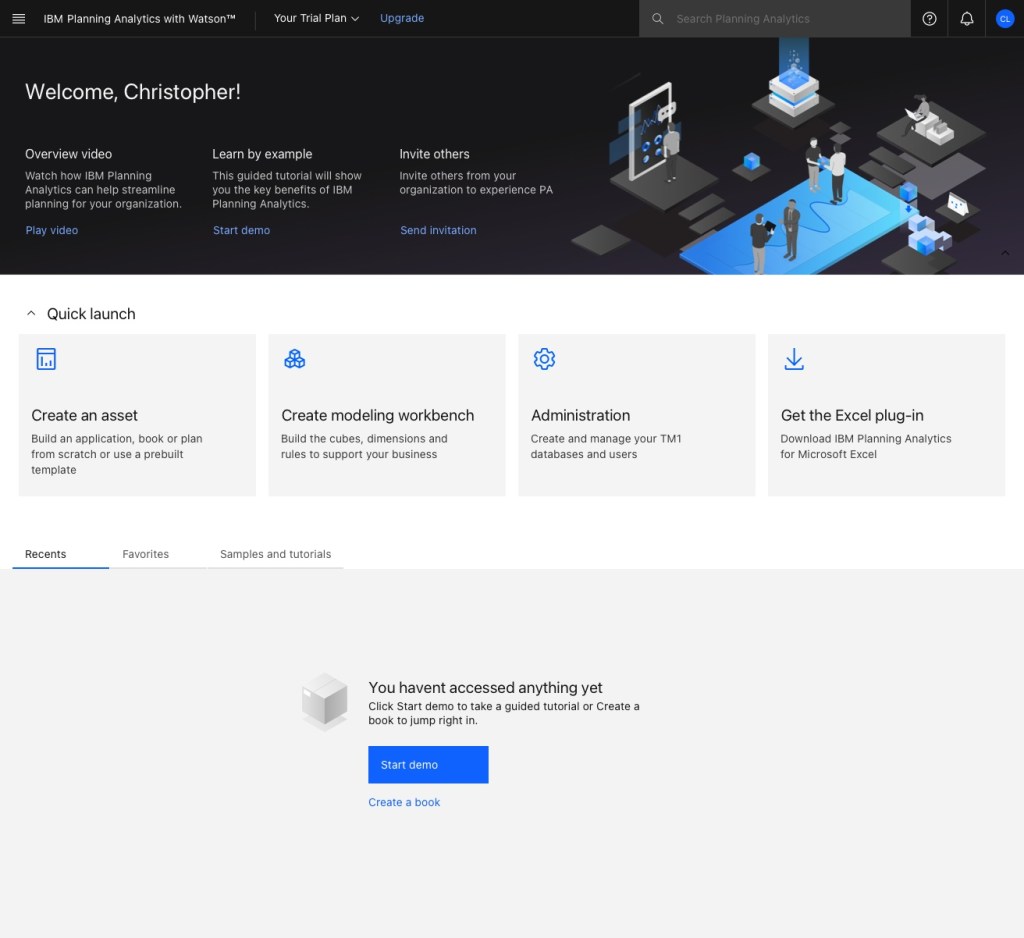Viewport: 1024px width, 938px height.
Task: Open the notifications bell icon
Action: pos(966,19)
